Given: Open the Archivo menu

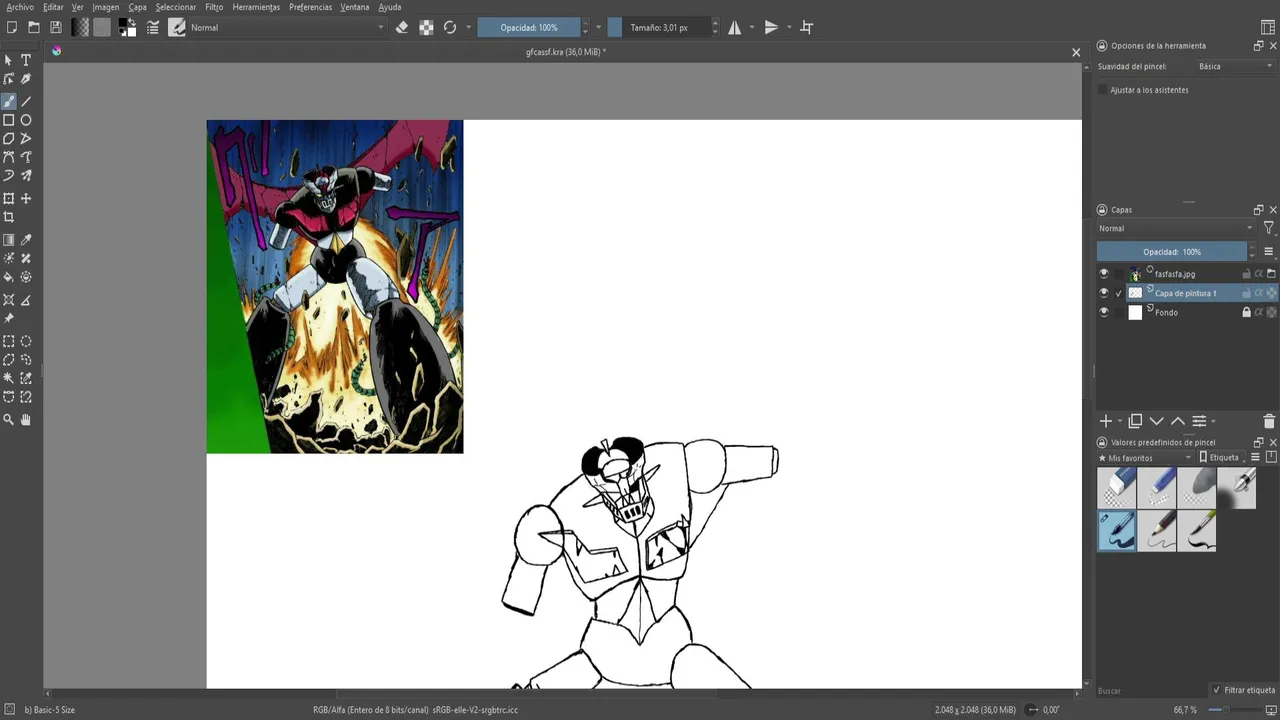Looking at the screenshot, I should 20,7.
